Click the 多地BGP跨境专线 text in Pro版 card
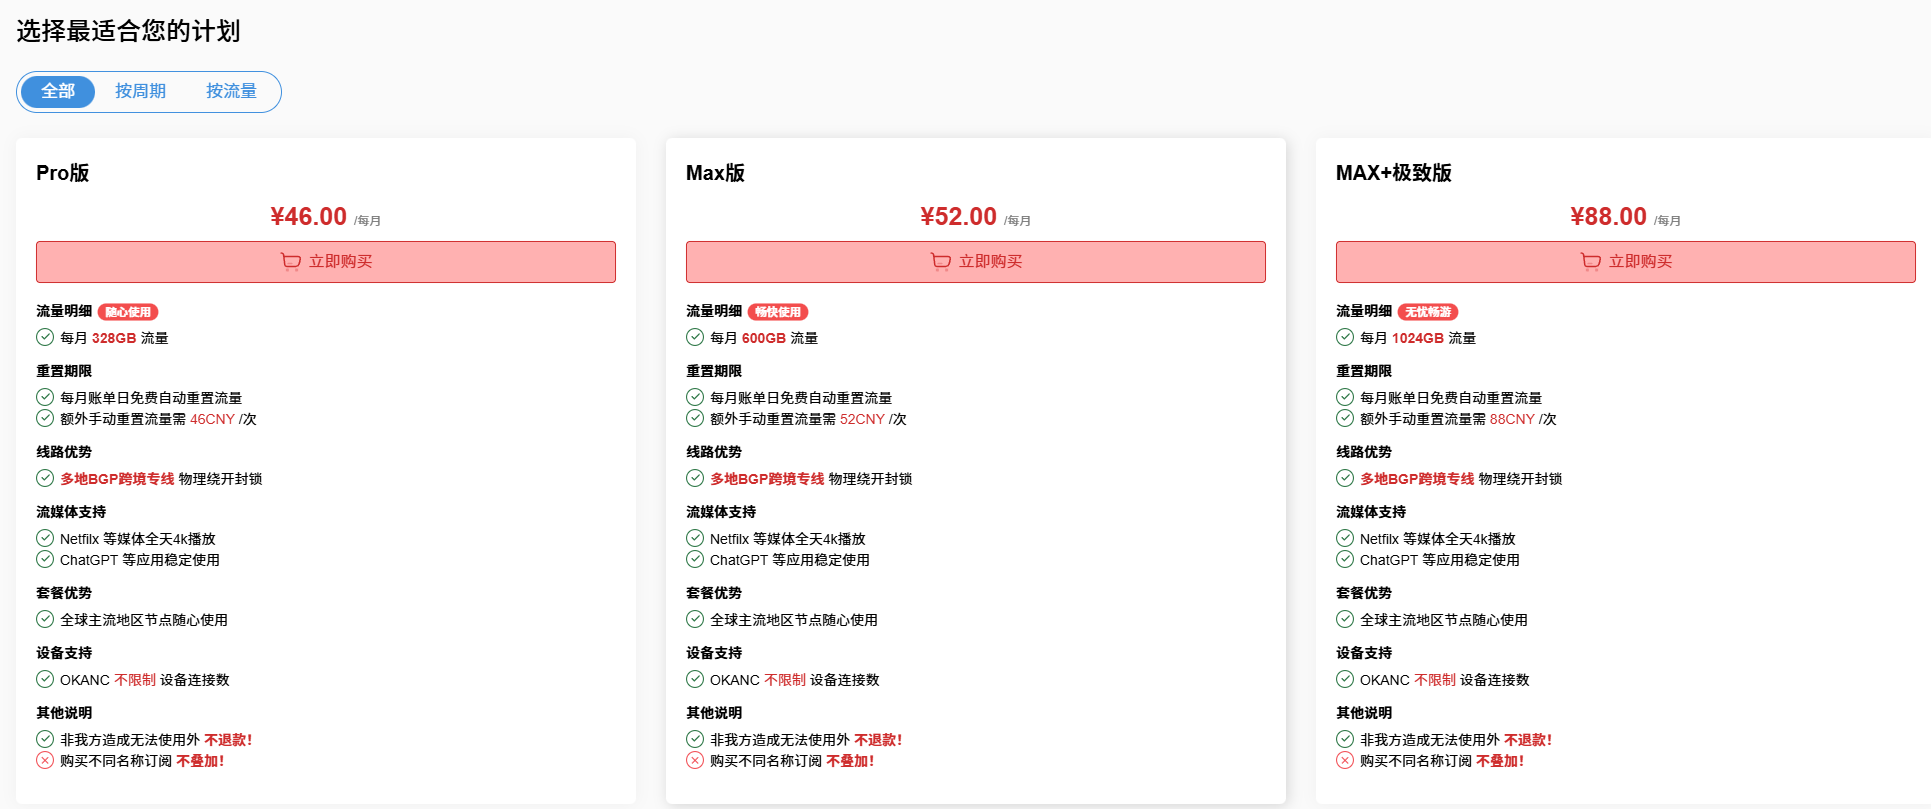This screenshot has width=1931, height=809. click(x=117, y=479)
